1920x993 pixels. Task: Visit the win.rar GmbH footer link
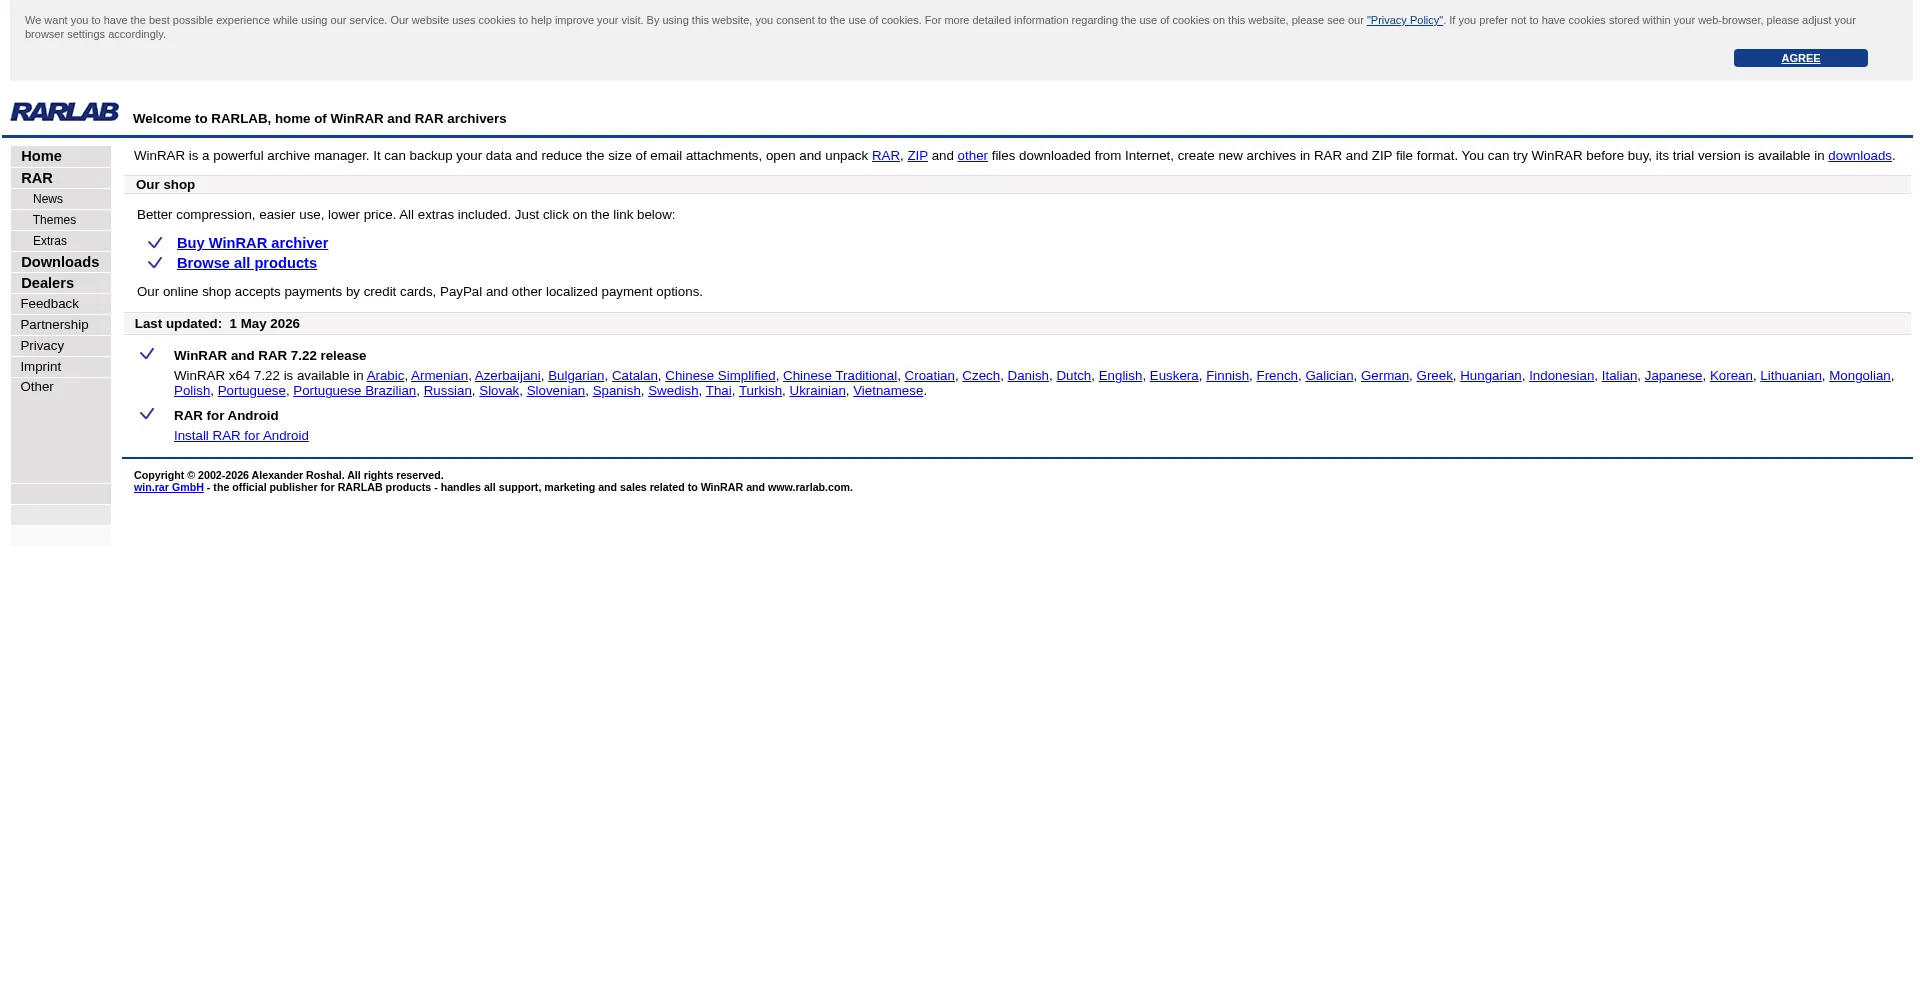coord(169,488)
